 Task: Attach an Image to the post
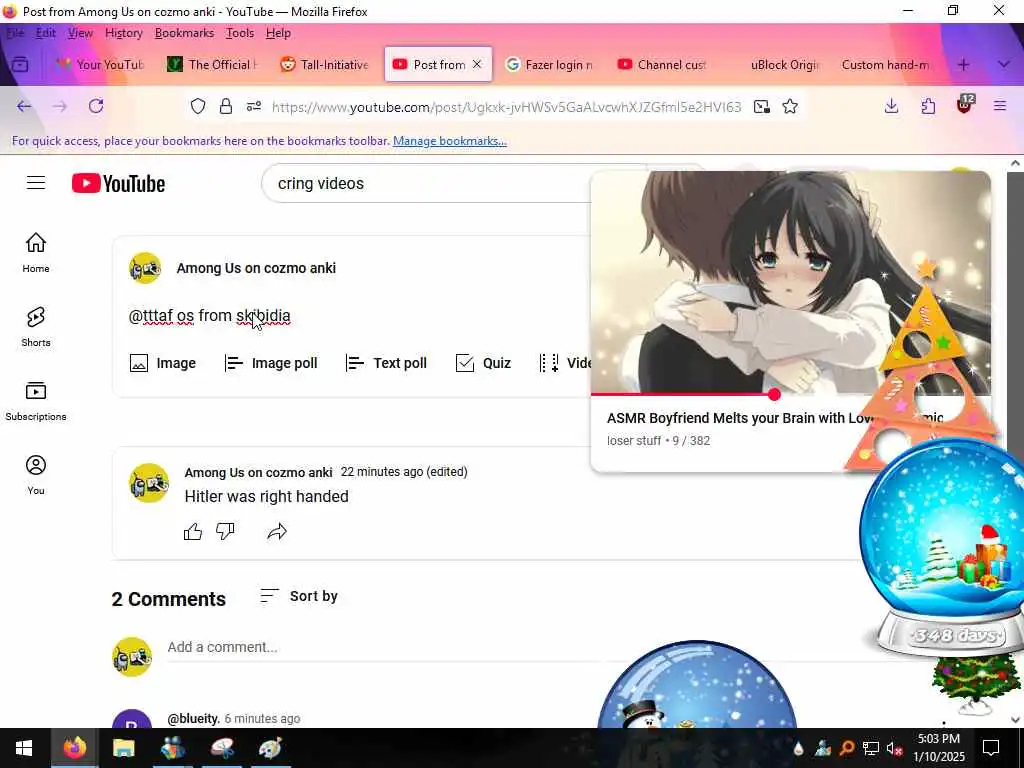[163, 363]
